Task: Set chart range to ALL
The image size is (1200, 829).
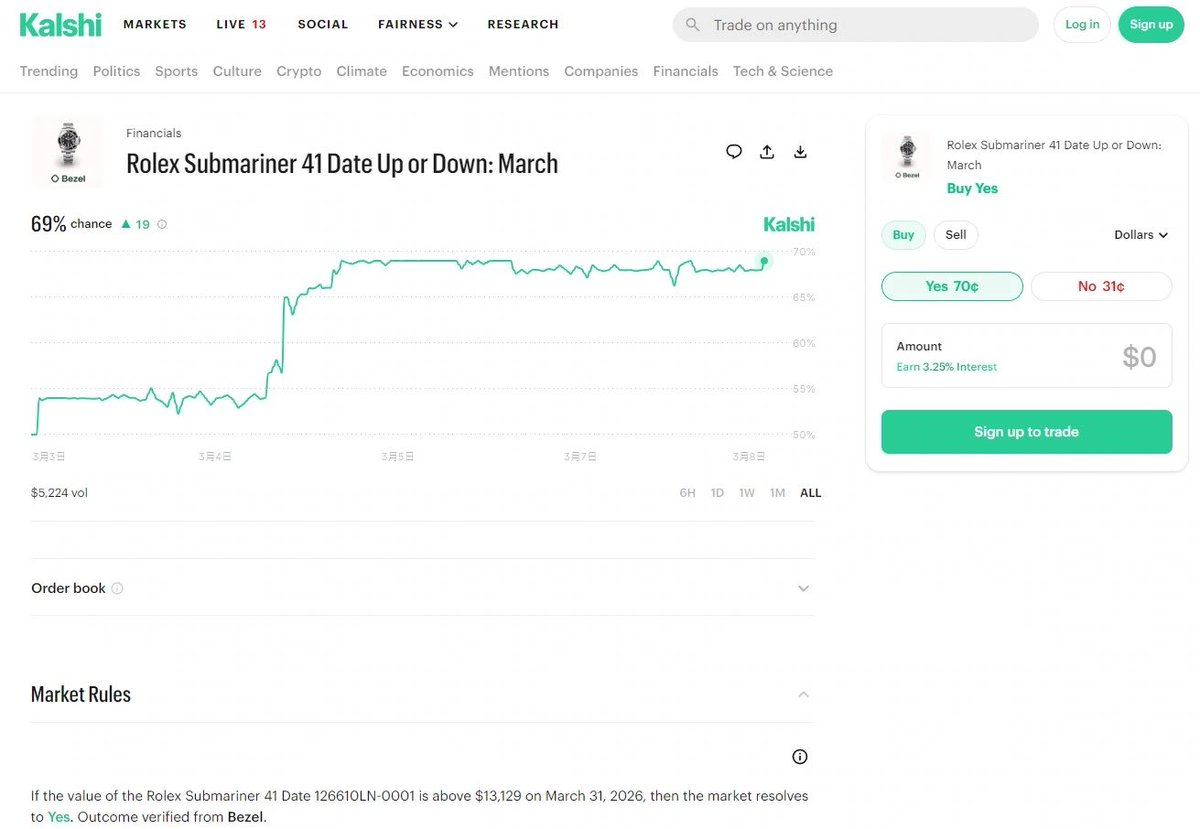Action: (x=810, y=493)
